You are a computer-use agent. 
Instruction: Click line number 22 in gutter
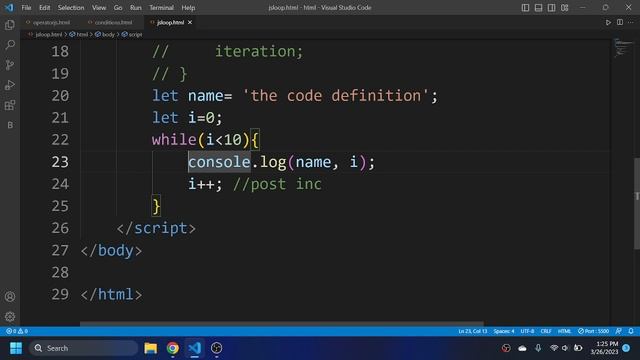60,140
